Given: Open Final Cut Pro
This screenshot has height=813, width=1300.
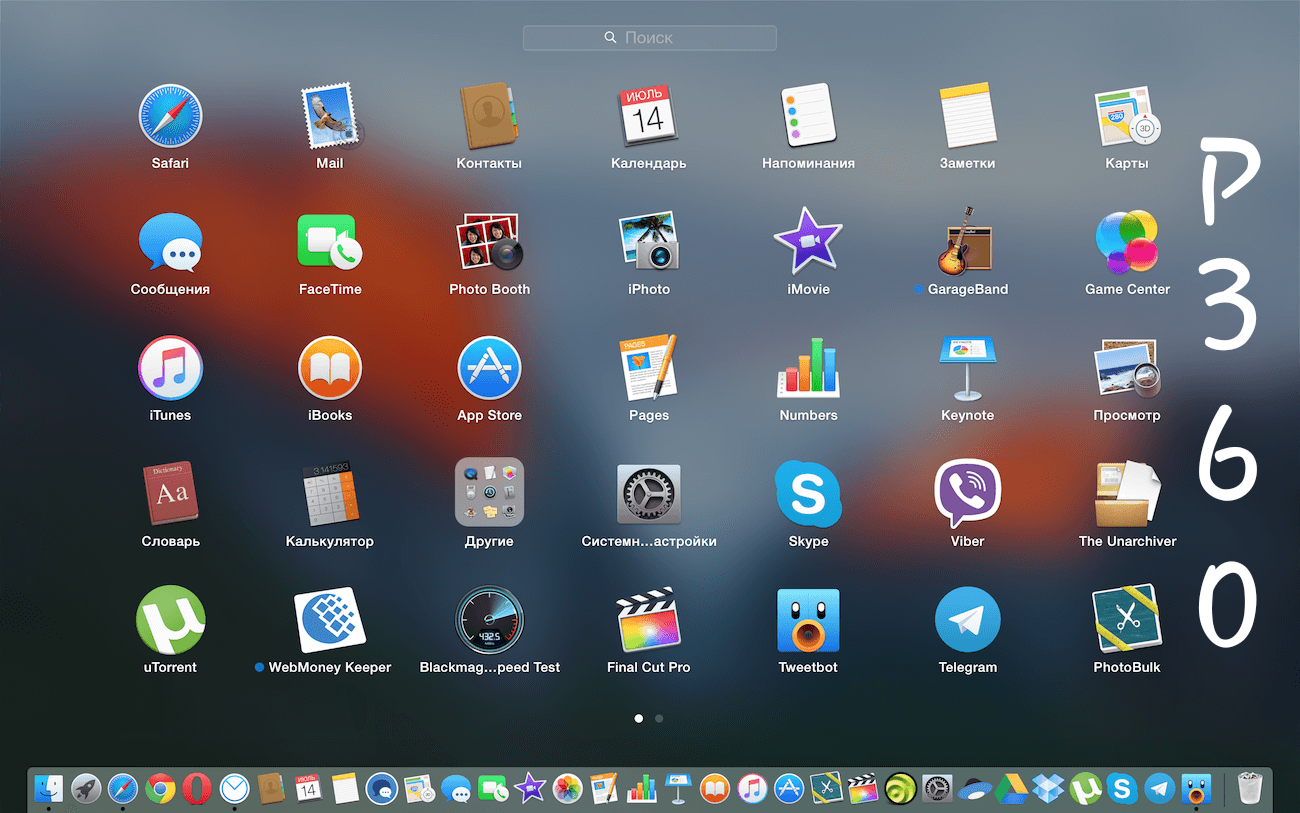Looking at the screenshot, I should (648, 618).
